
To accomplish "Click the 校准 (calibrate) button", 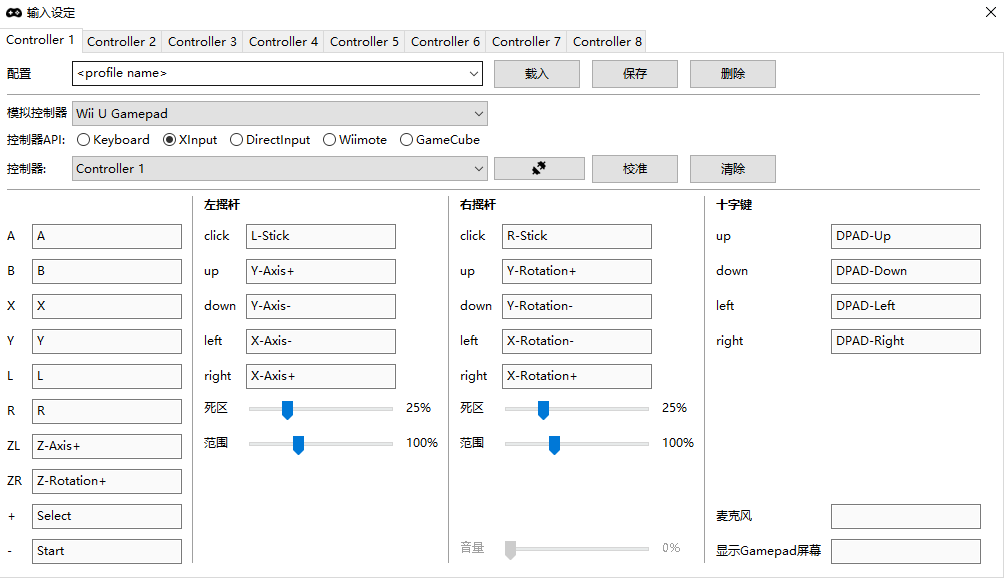I will point(635,169).
